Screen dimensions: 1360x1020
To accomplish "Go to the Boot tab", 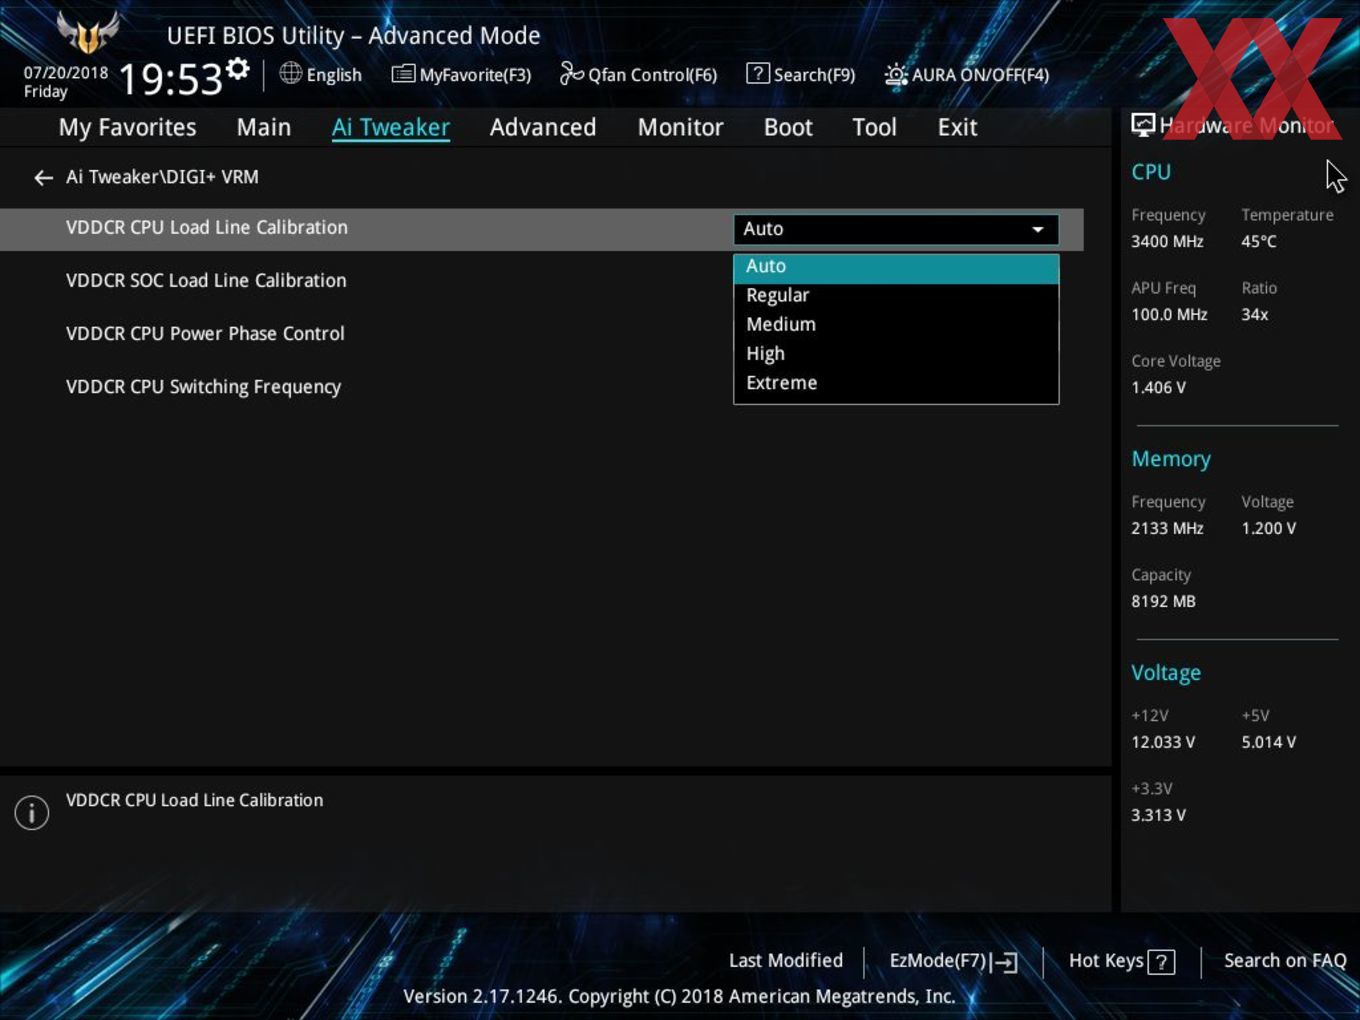I will tap(788, 127).
